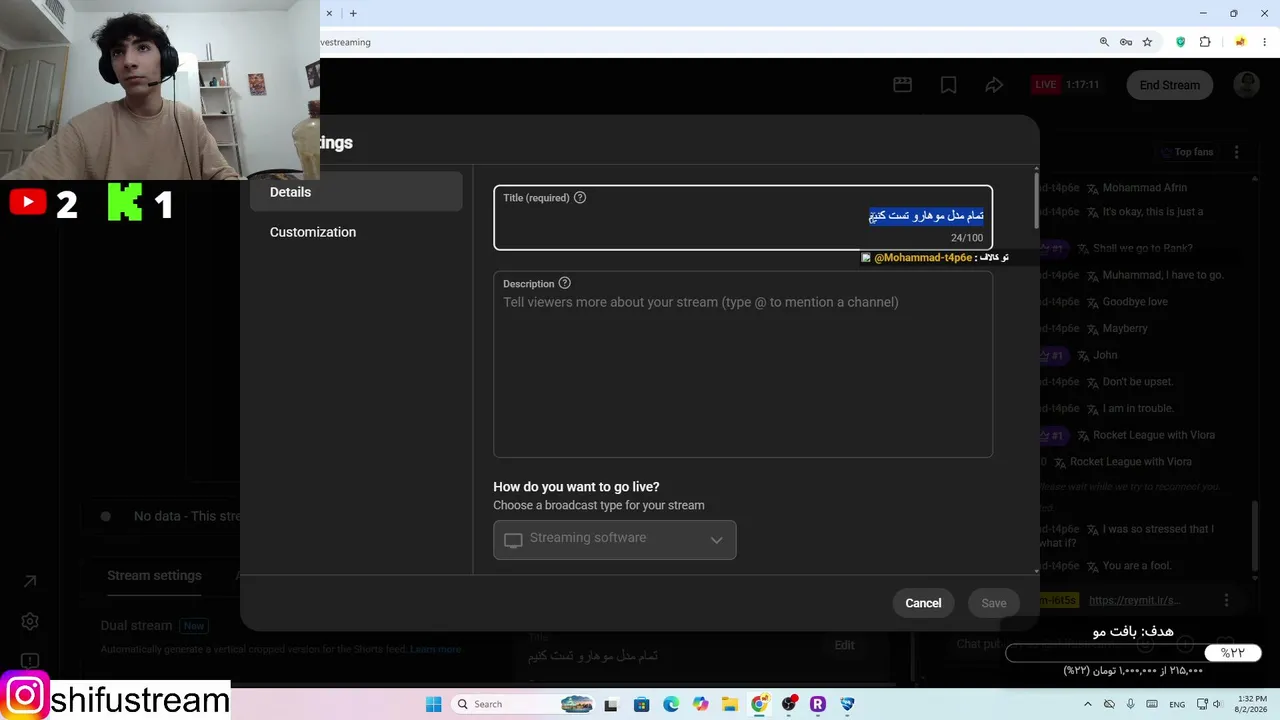
Task: Open the YouTube account avatar
Action: [1246, 85]
